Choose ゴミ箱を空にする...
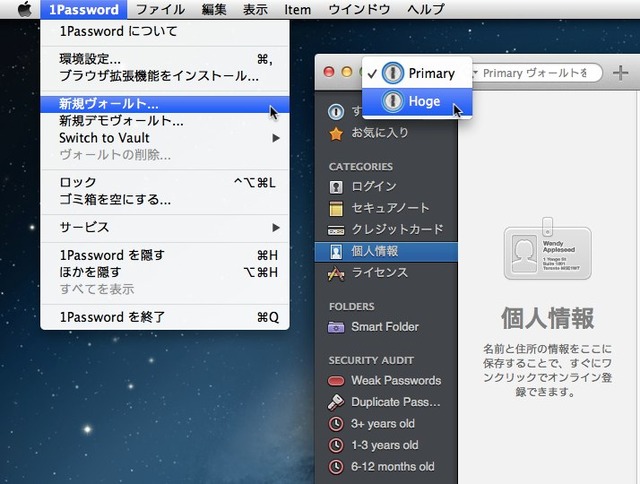This screenshot has width=640, height=484. [x=165, y=200]
